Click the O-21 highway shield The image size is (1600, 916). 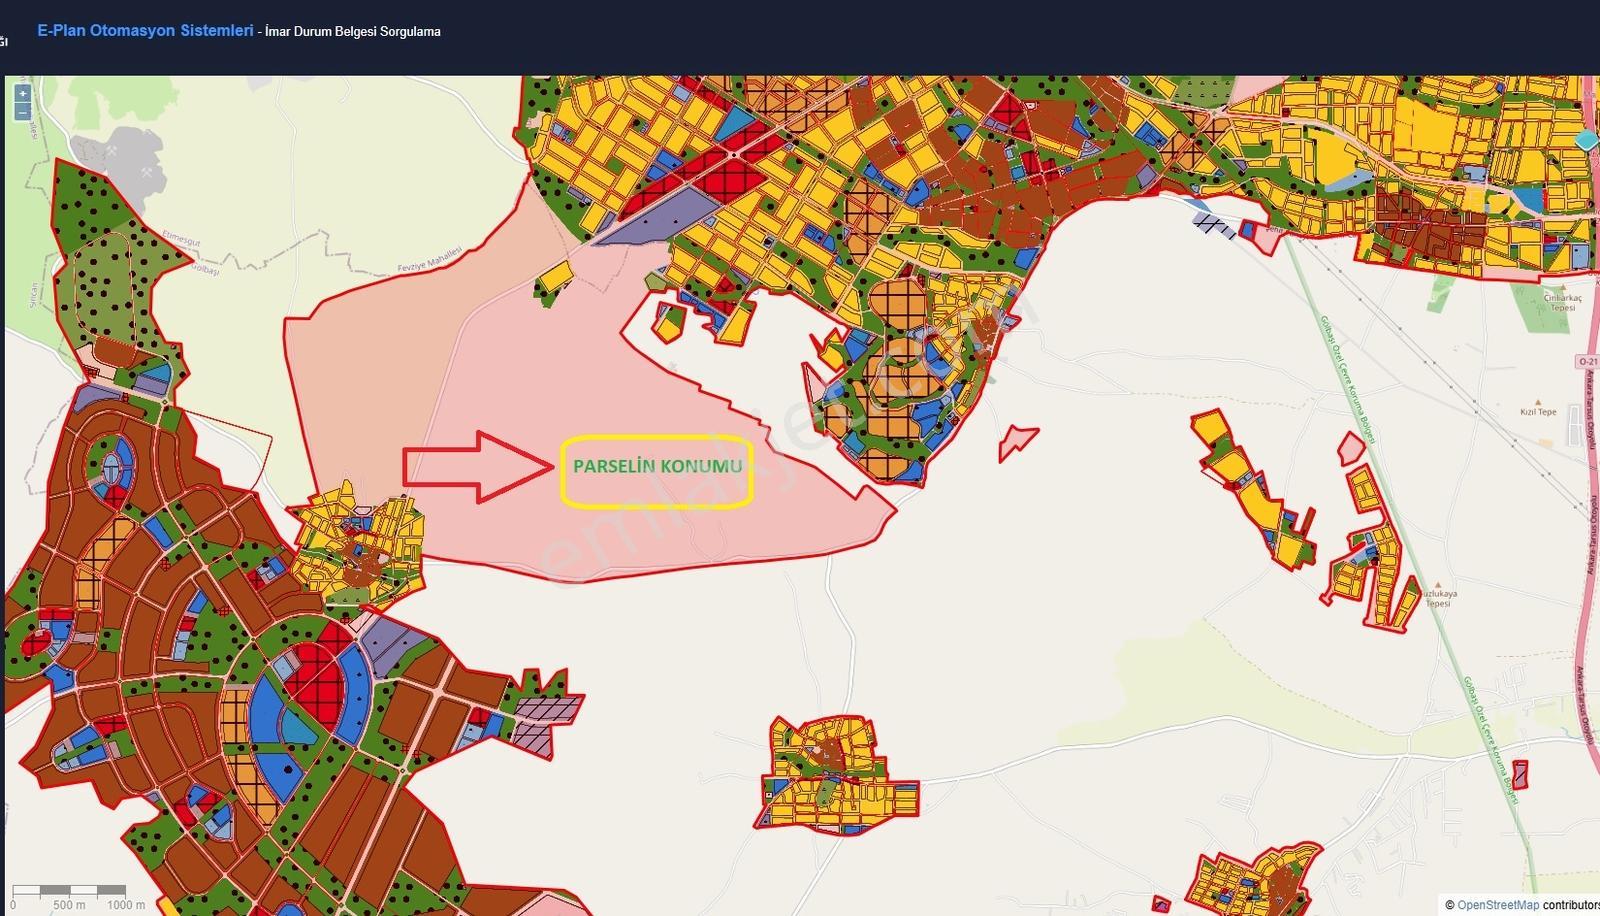(x=1587, y=361)
